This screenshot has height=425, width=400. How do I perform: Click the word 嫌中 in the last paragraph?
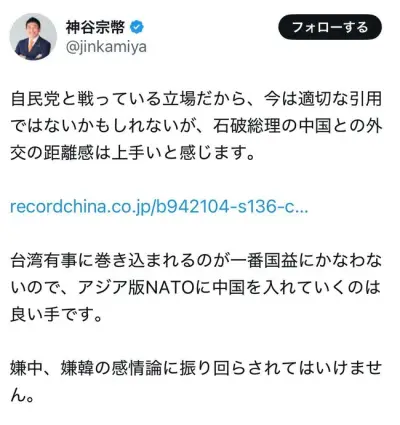point(27,368)
